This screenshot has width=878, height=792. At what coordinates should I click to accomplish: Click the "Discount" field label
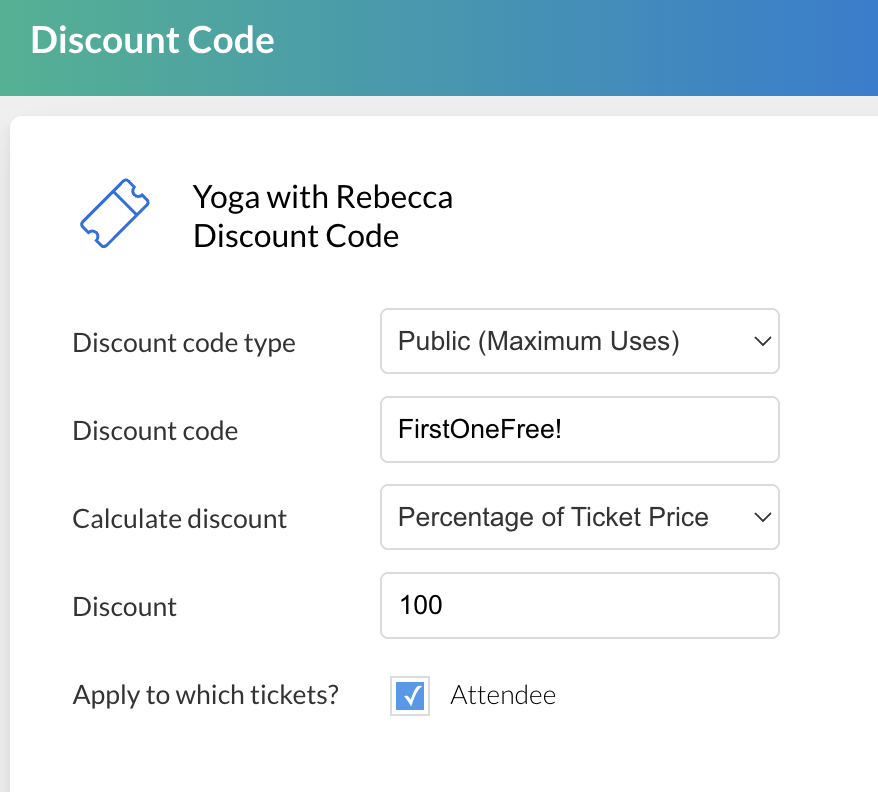124,607
